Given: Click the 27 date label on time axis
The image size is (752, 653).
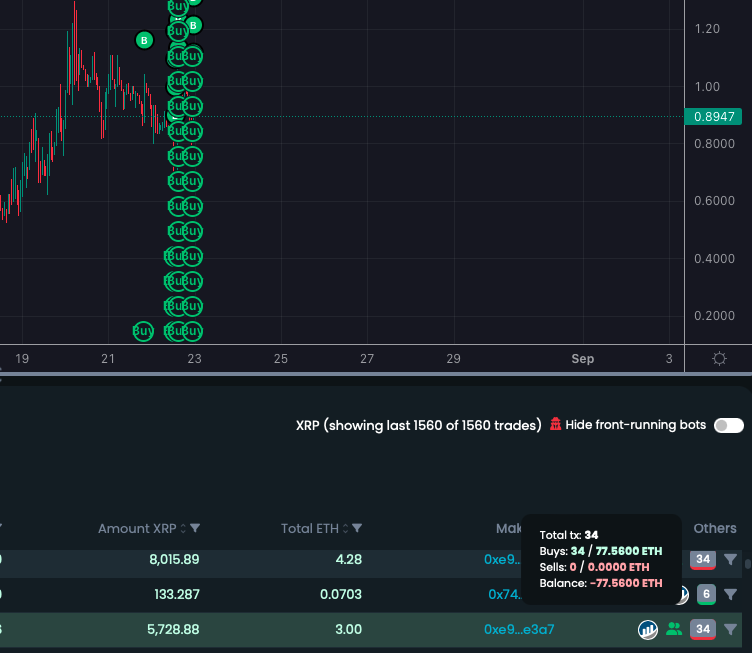Looking at the screenshot, I should coord(367,359).
